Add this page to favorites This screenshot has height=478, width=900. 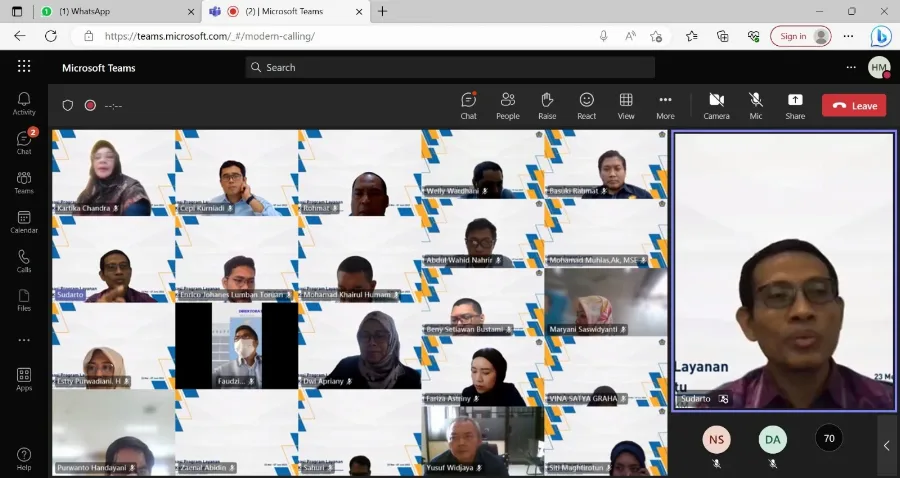tap(656, 36)
